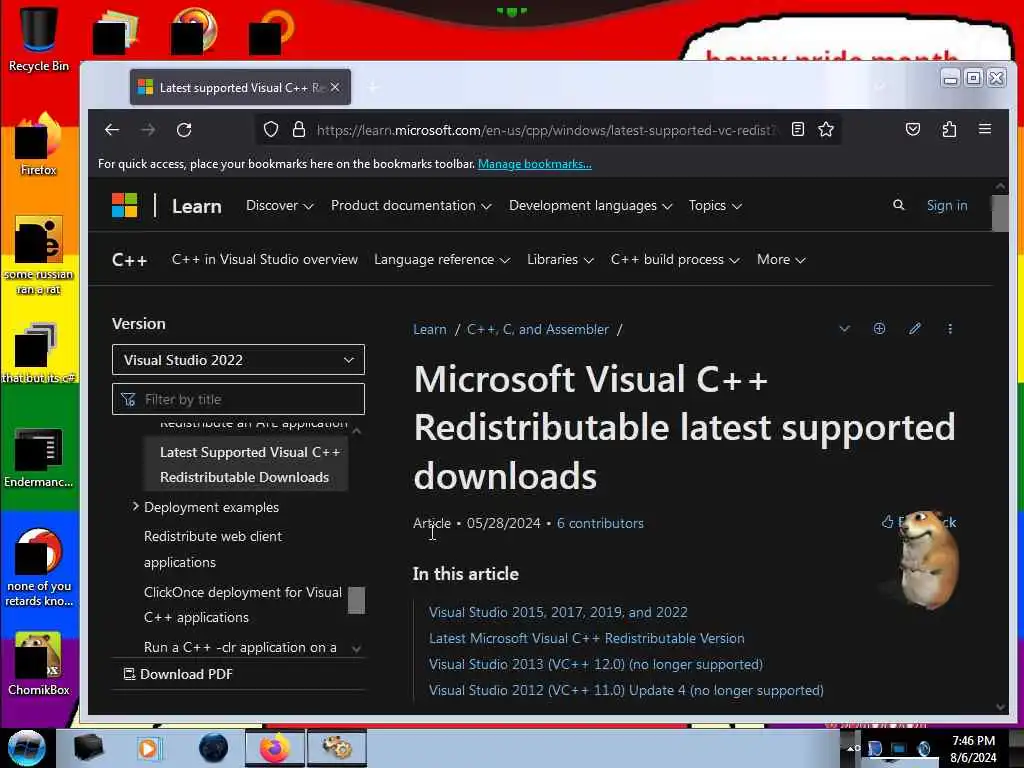Close the Latest supported Visual C++ tab

[335, 87]
